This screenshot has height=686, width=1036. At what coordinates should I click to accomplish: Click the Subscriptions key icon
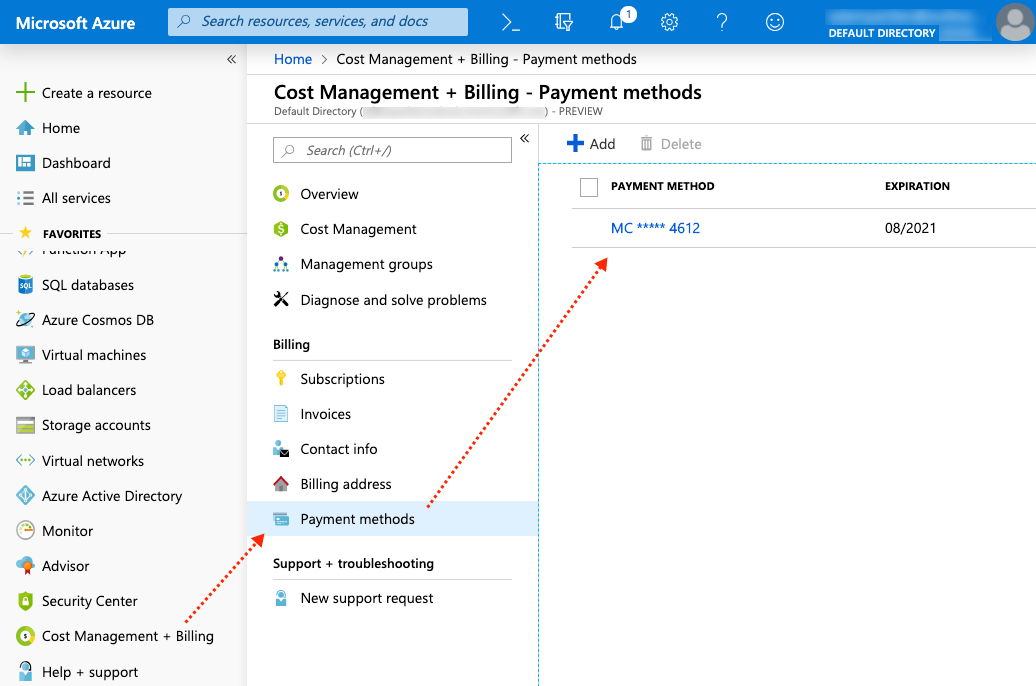281,379
